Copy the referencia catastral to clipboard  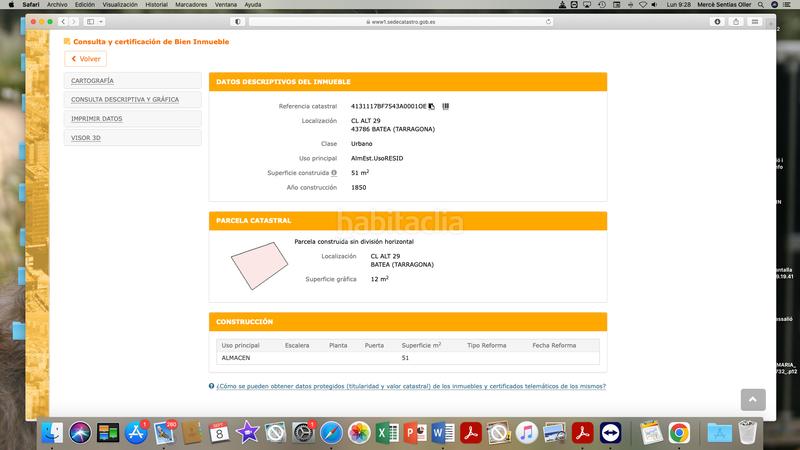click(431, 105)
